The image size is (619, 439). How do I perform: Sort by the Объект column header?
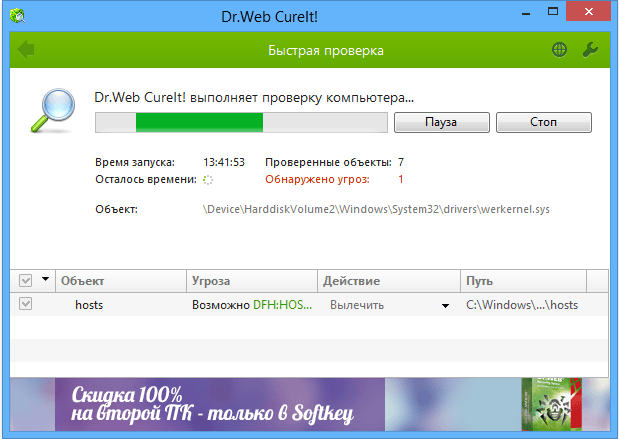(121, 281)
